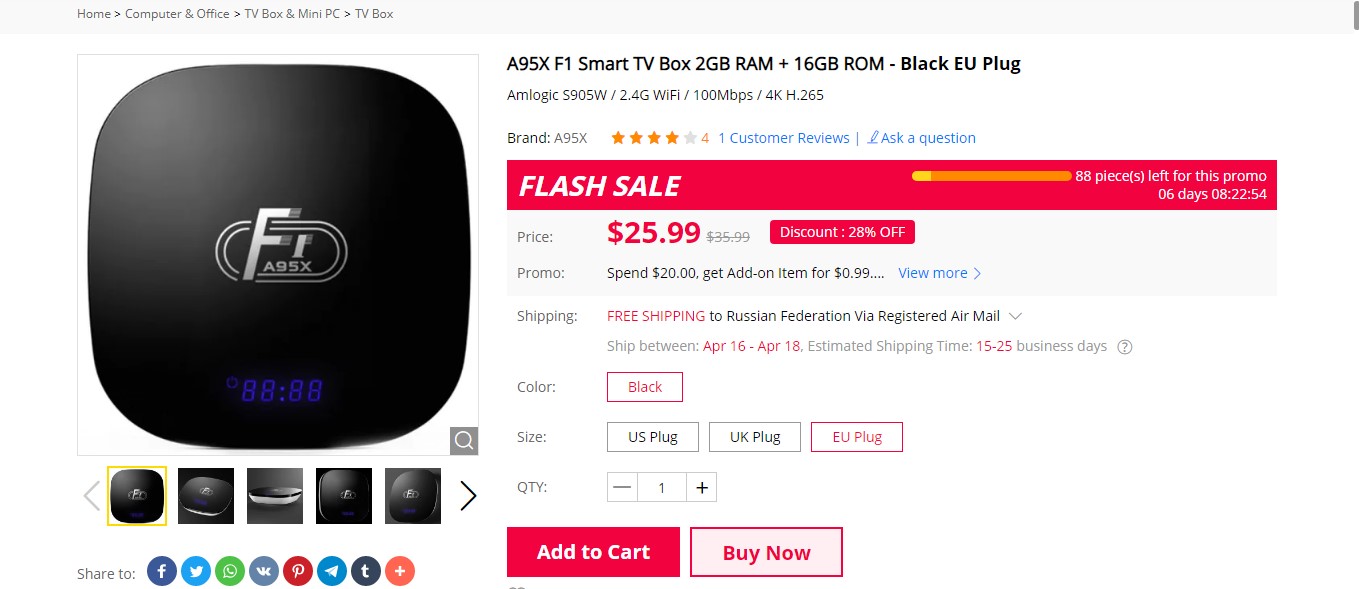Screen dimensions: 1359x589
Task: Select the Black color option
Action: (645, 387)
